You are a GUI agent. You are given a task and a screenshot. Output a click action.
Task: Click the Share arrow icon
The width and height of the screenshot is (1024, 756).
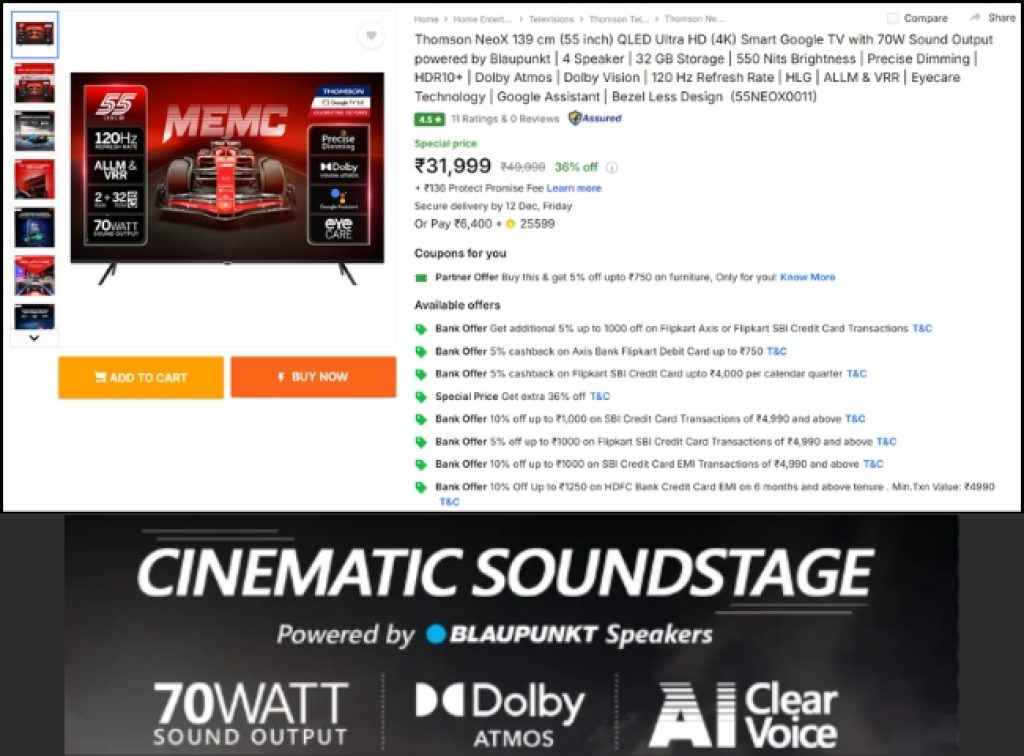[976, 18]
